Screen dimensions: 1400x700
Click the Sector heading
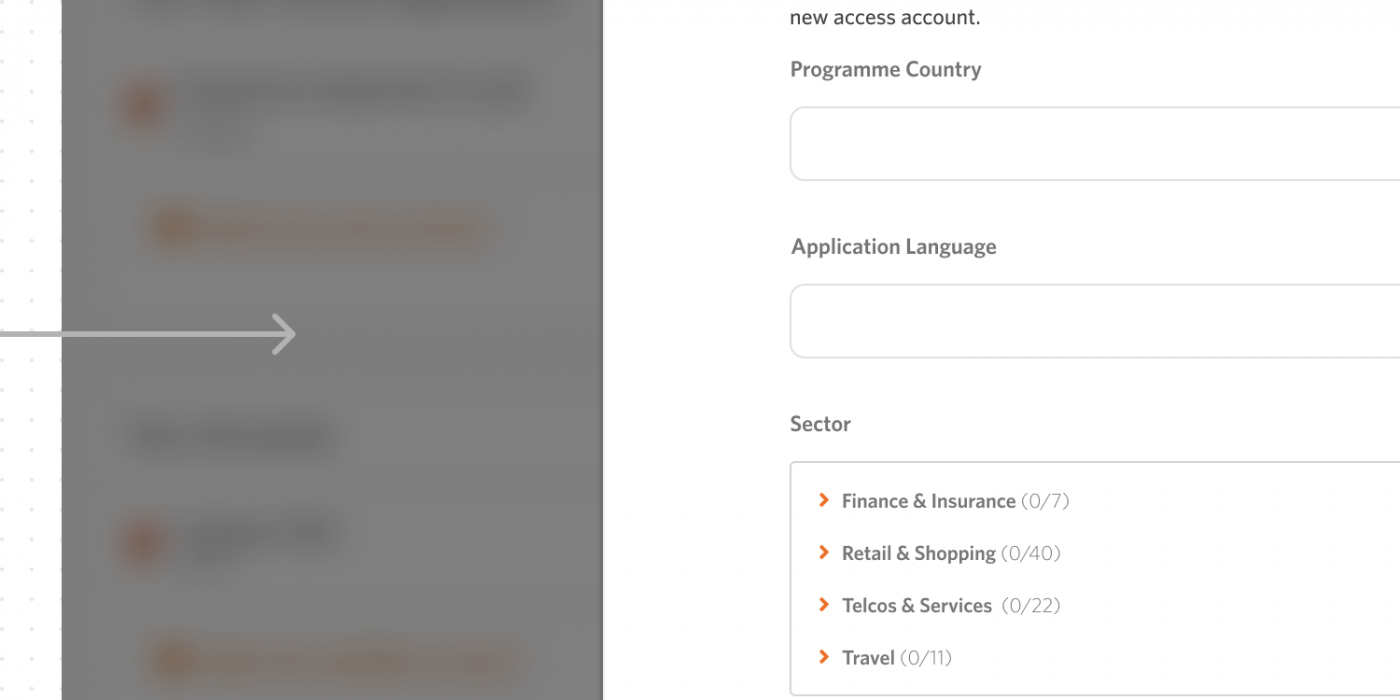click(x=820, y=423)
